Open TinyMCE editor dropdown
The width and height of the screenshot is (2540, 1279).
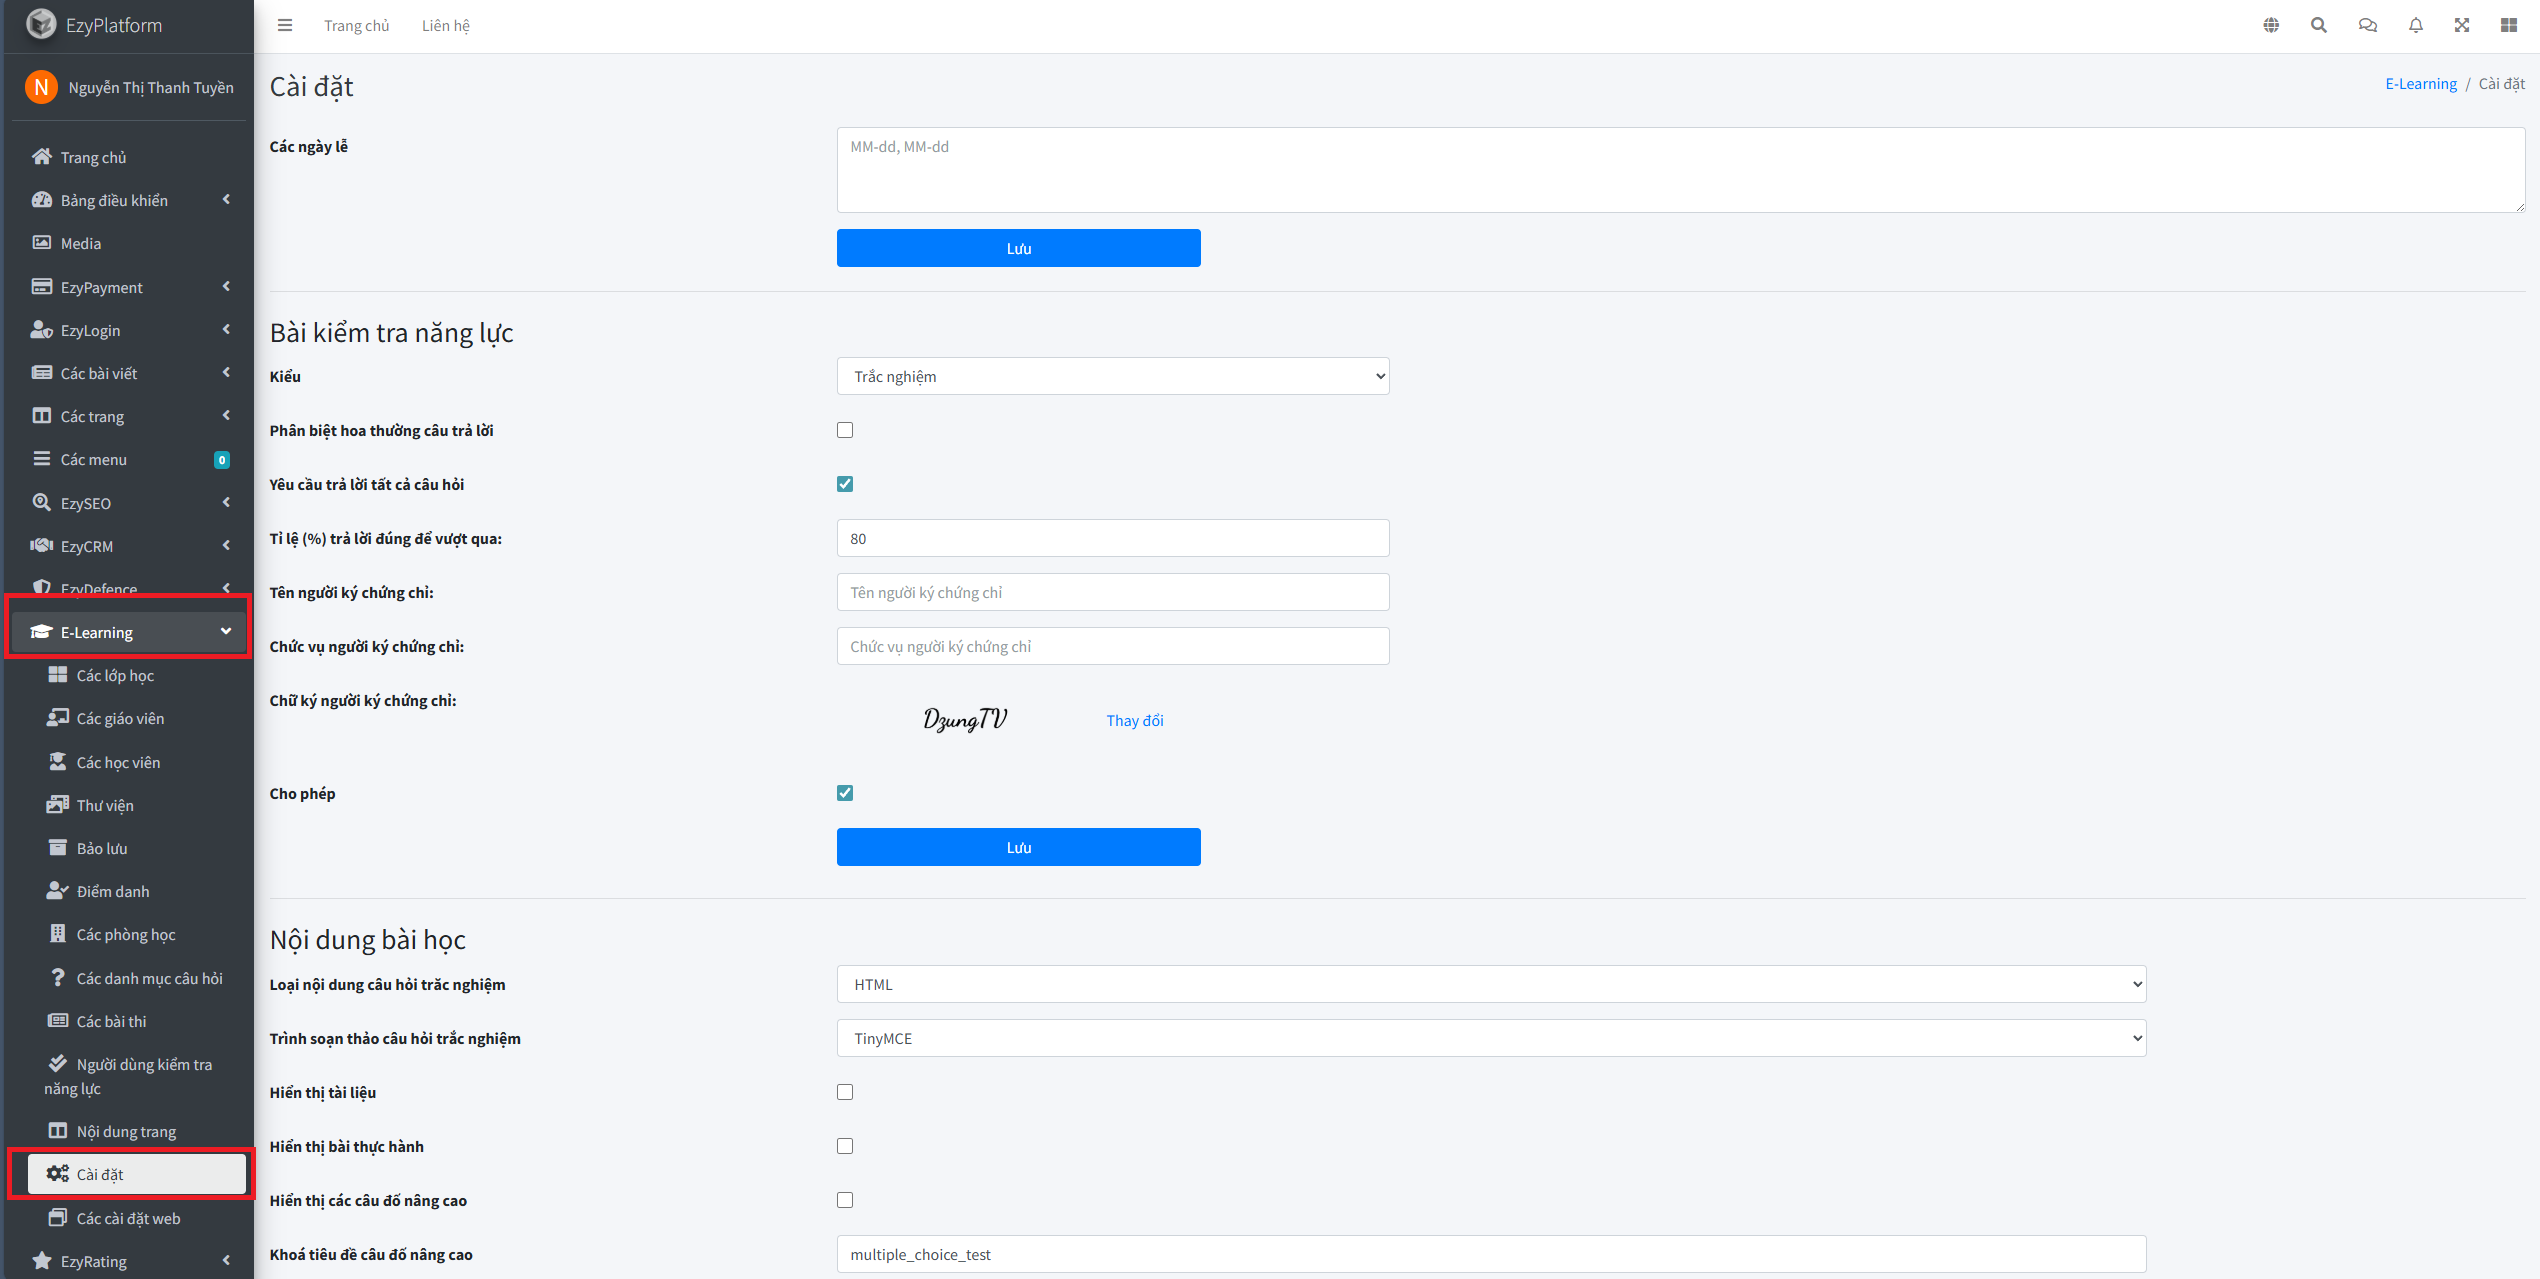tap(1491, 1038)
